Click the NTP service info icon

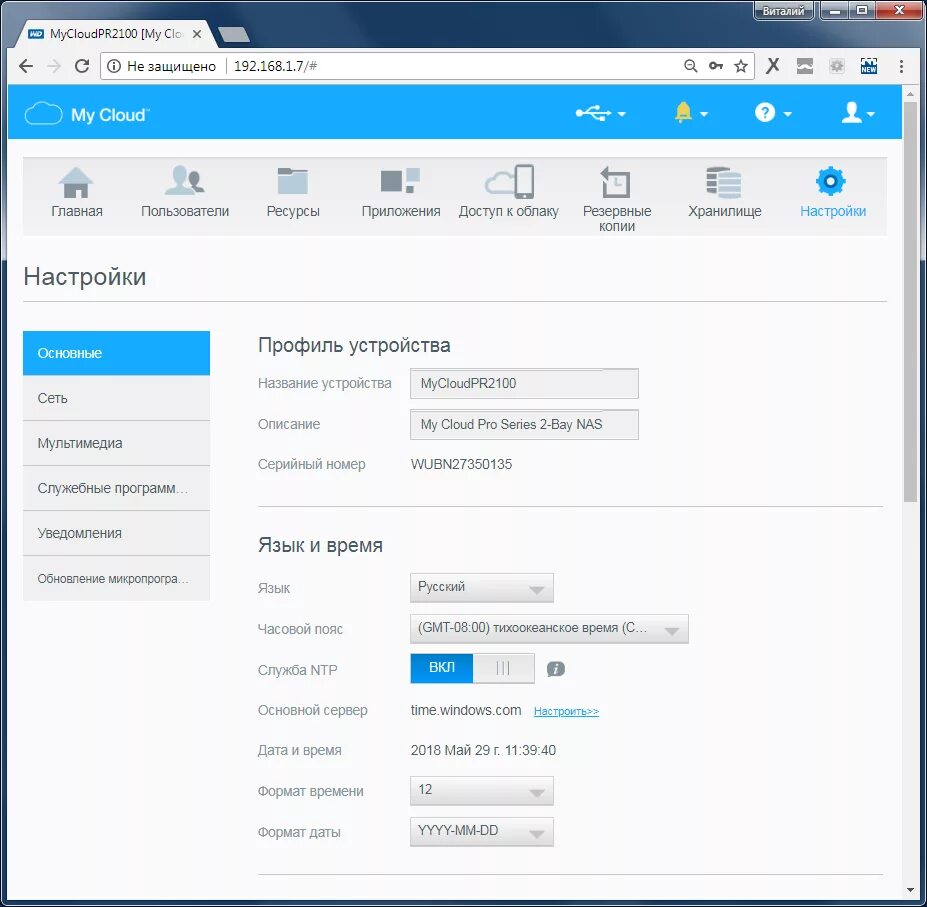coord(556,669)
